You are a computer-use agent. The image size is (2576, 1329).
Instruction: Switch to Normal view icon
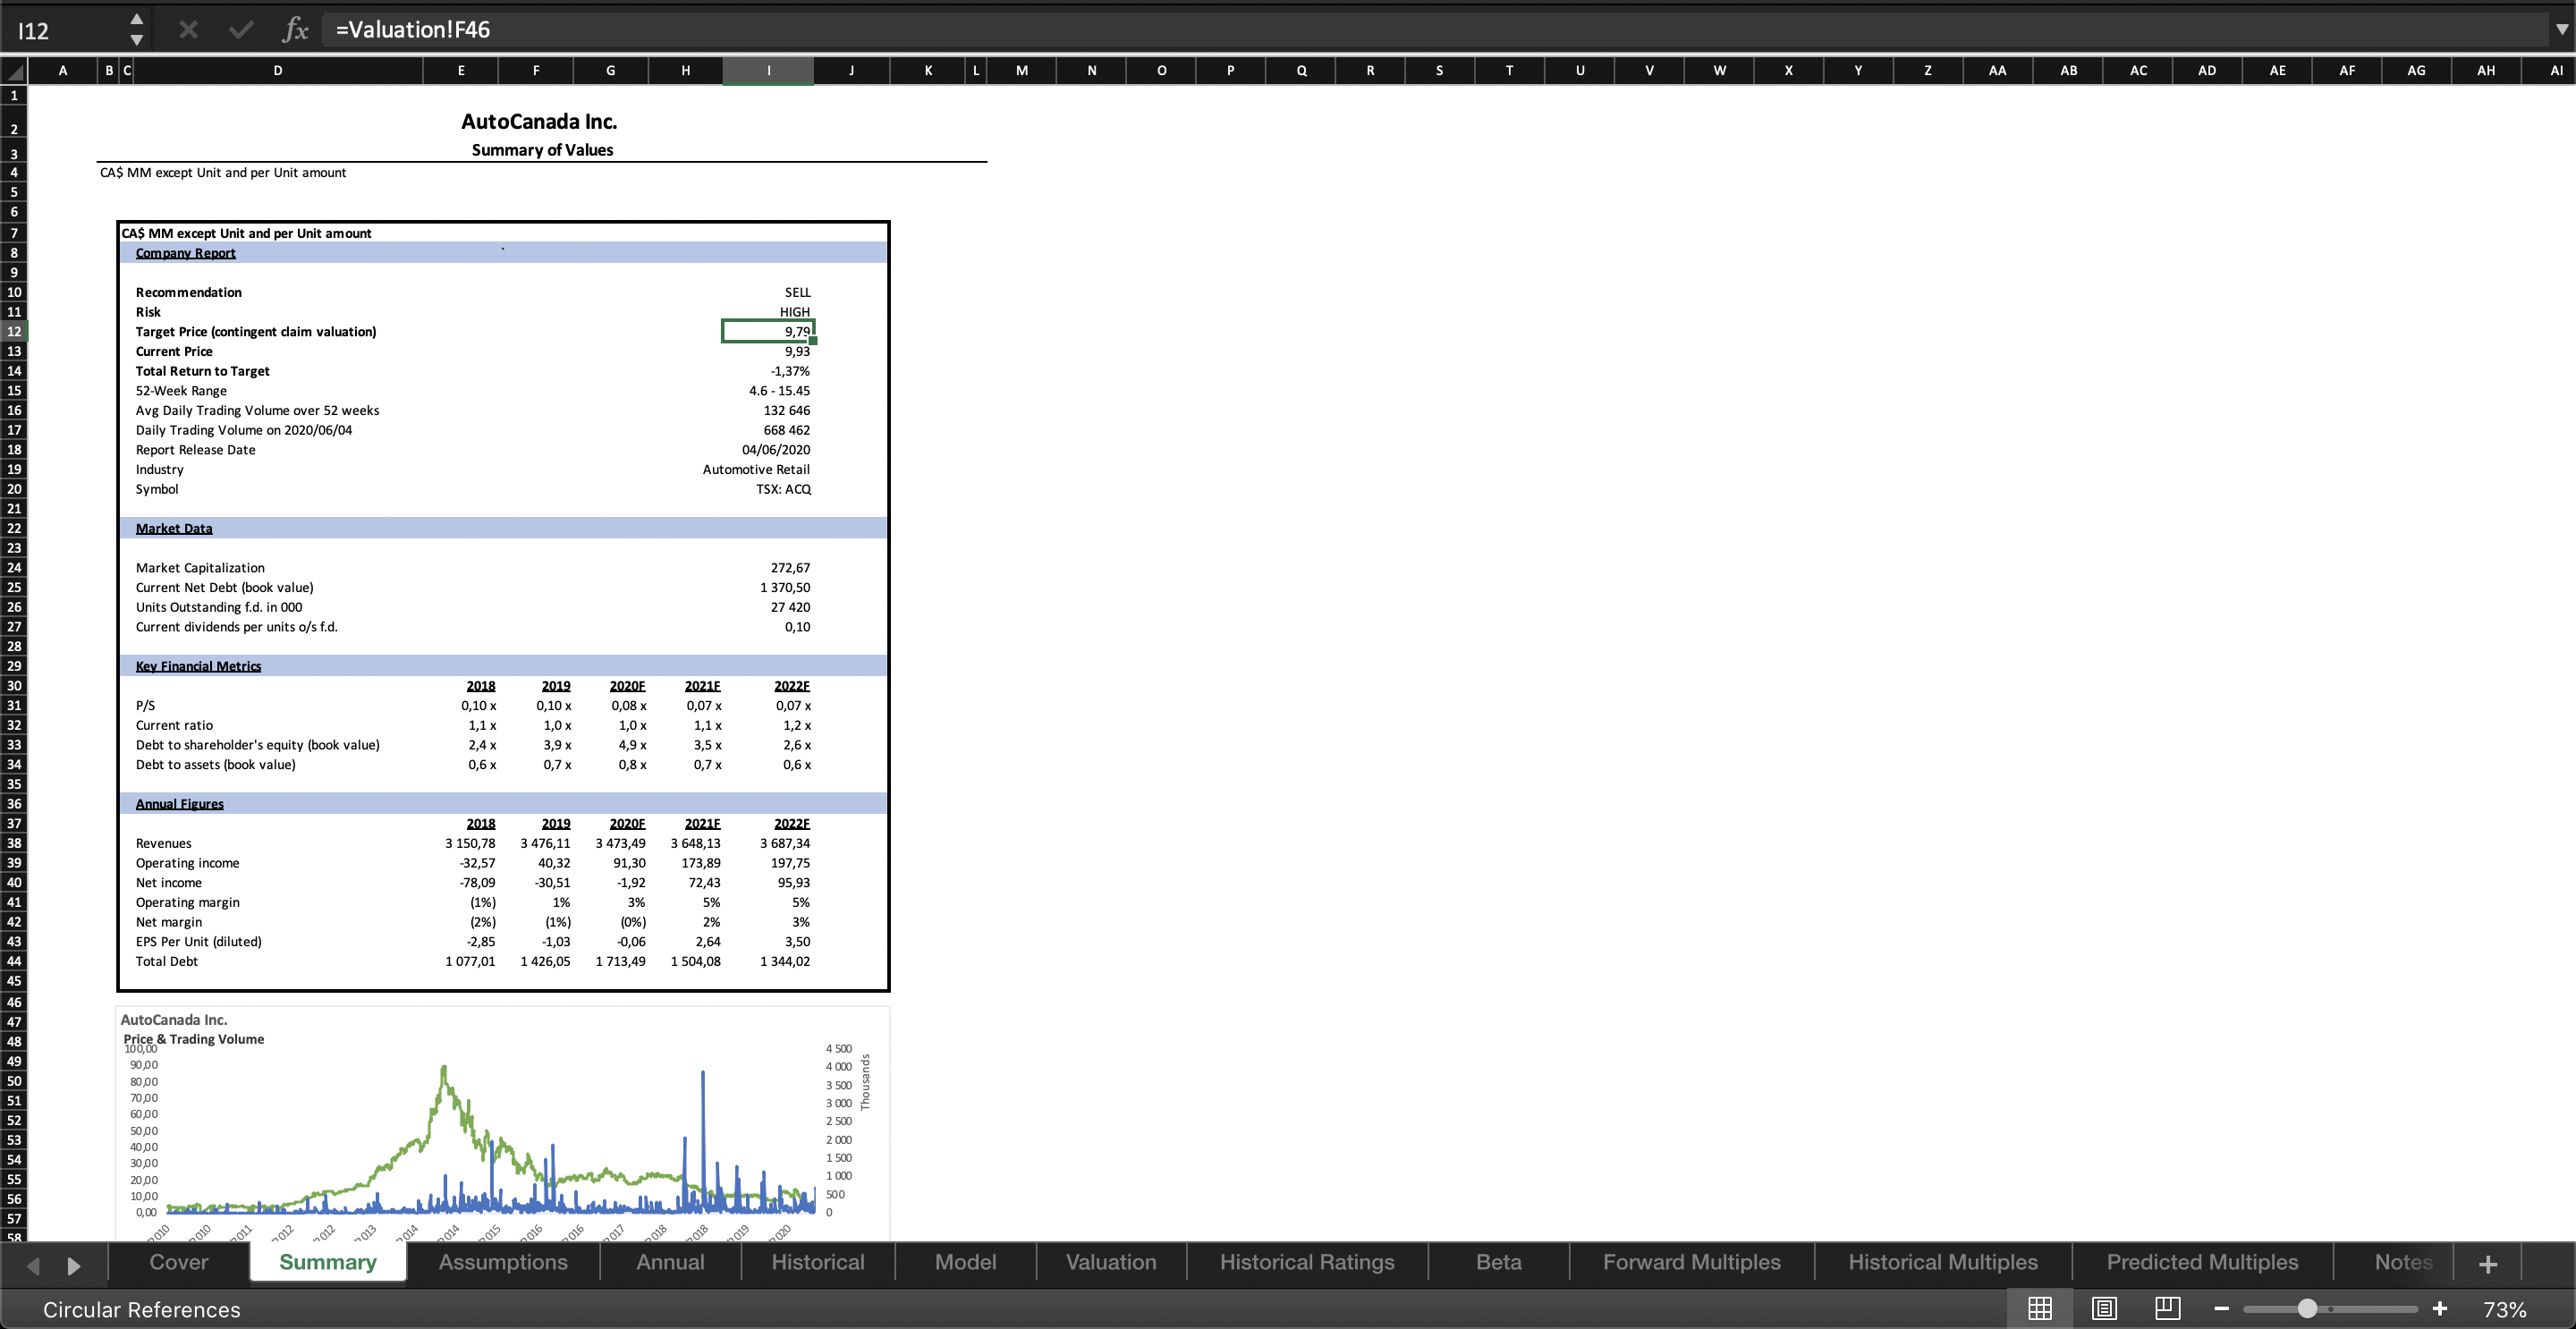coord(2040,1308)
